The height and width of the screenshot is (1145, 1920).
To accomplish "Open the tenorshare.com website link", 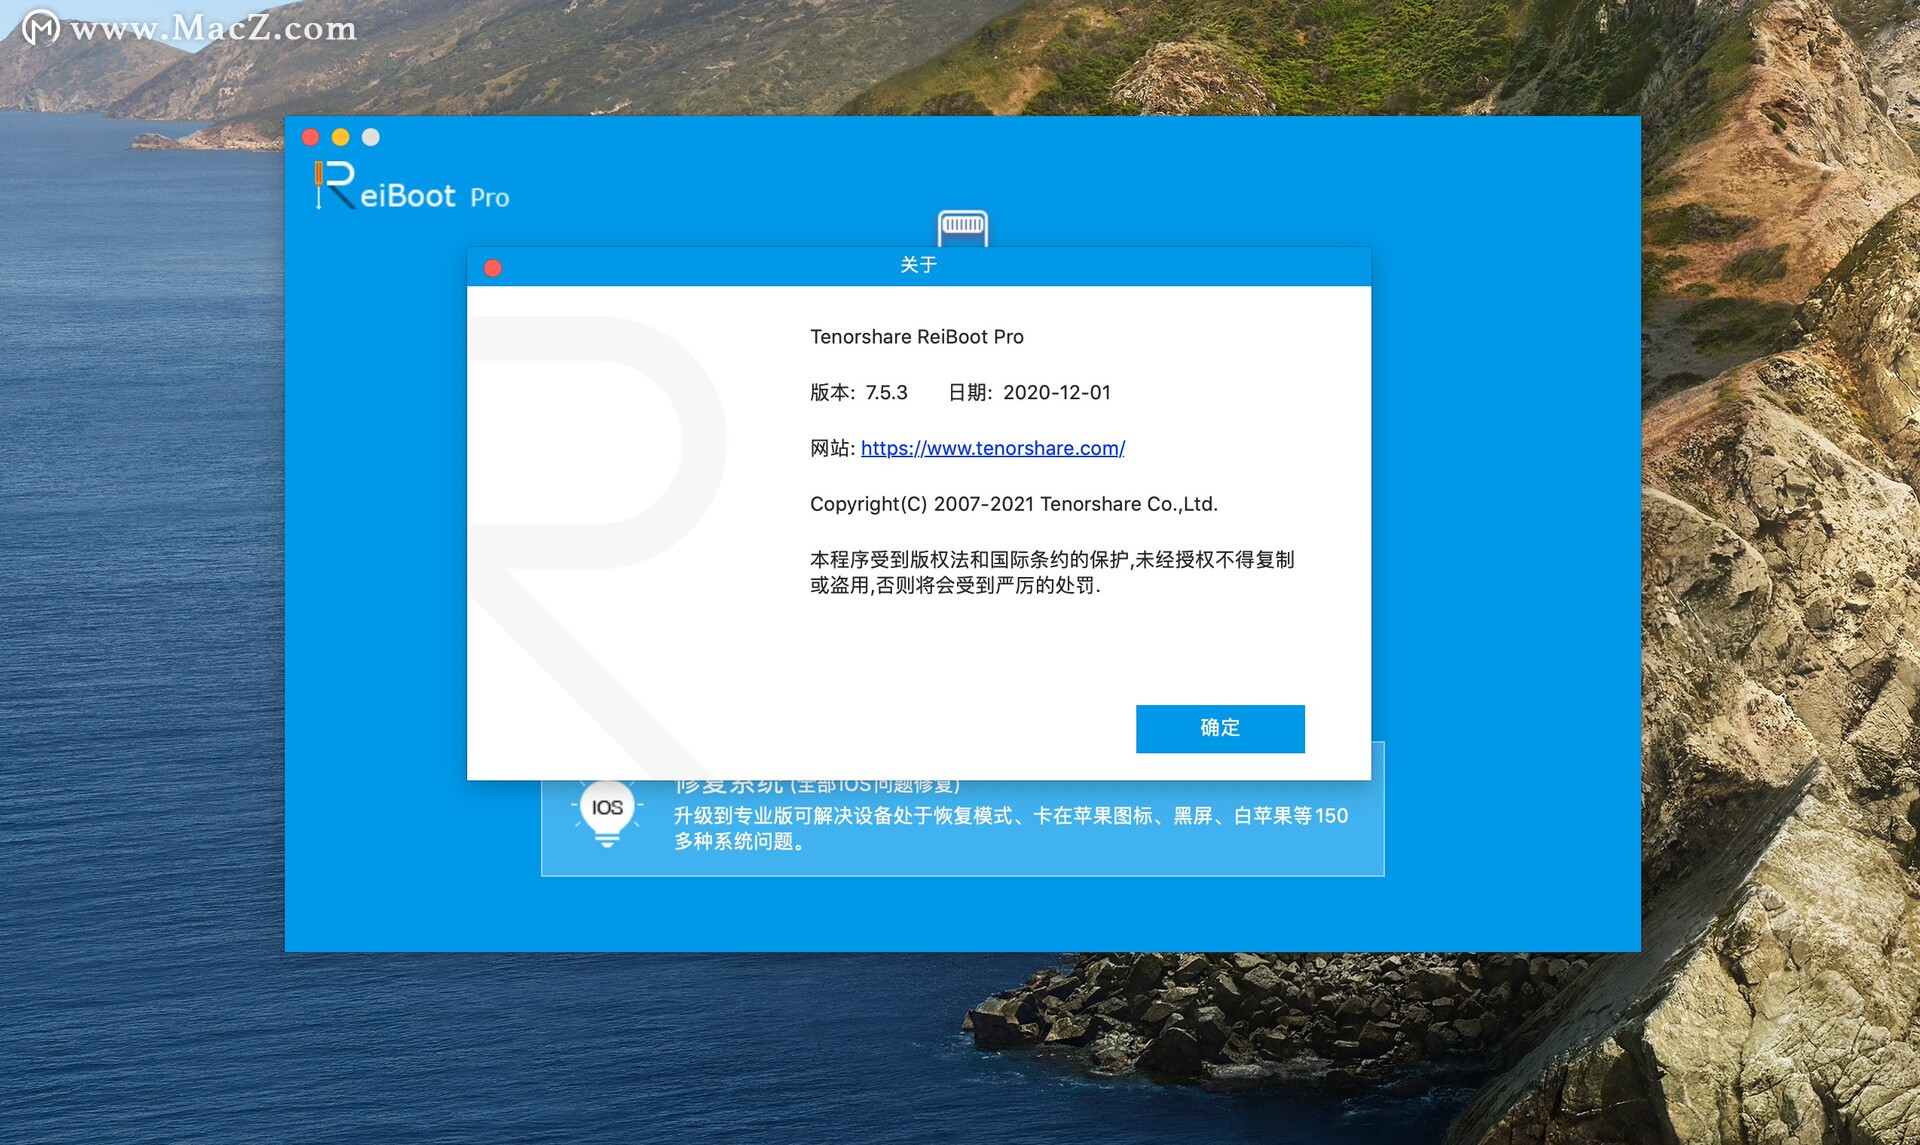I will point(993,448).
